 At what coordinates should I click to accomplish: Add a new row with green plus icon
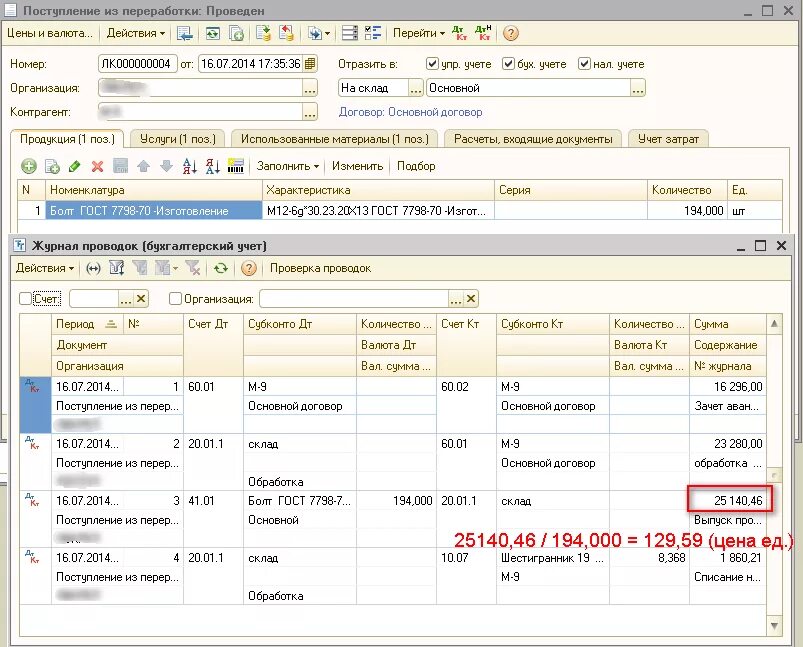[29, 166]
